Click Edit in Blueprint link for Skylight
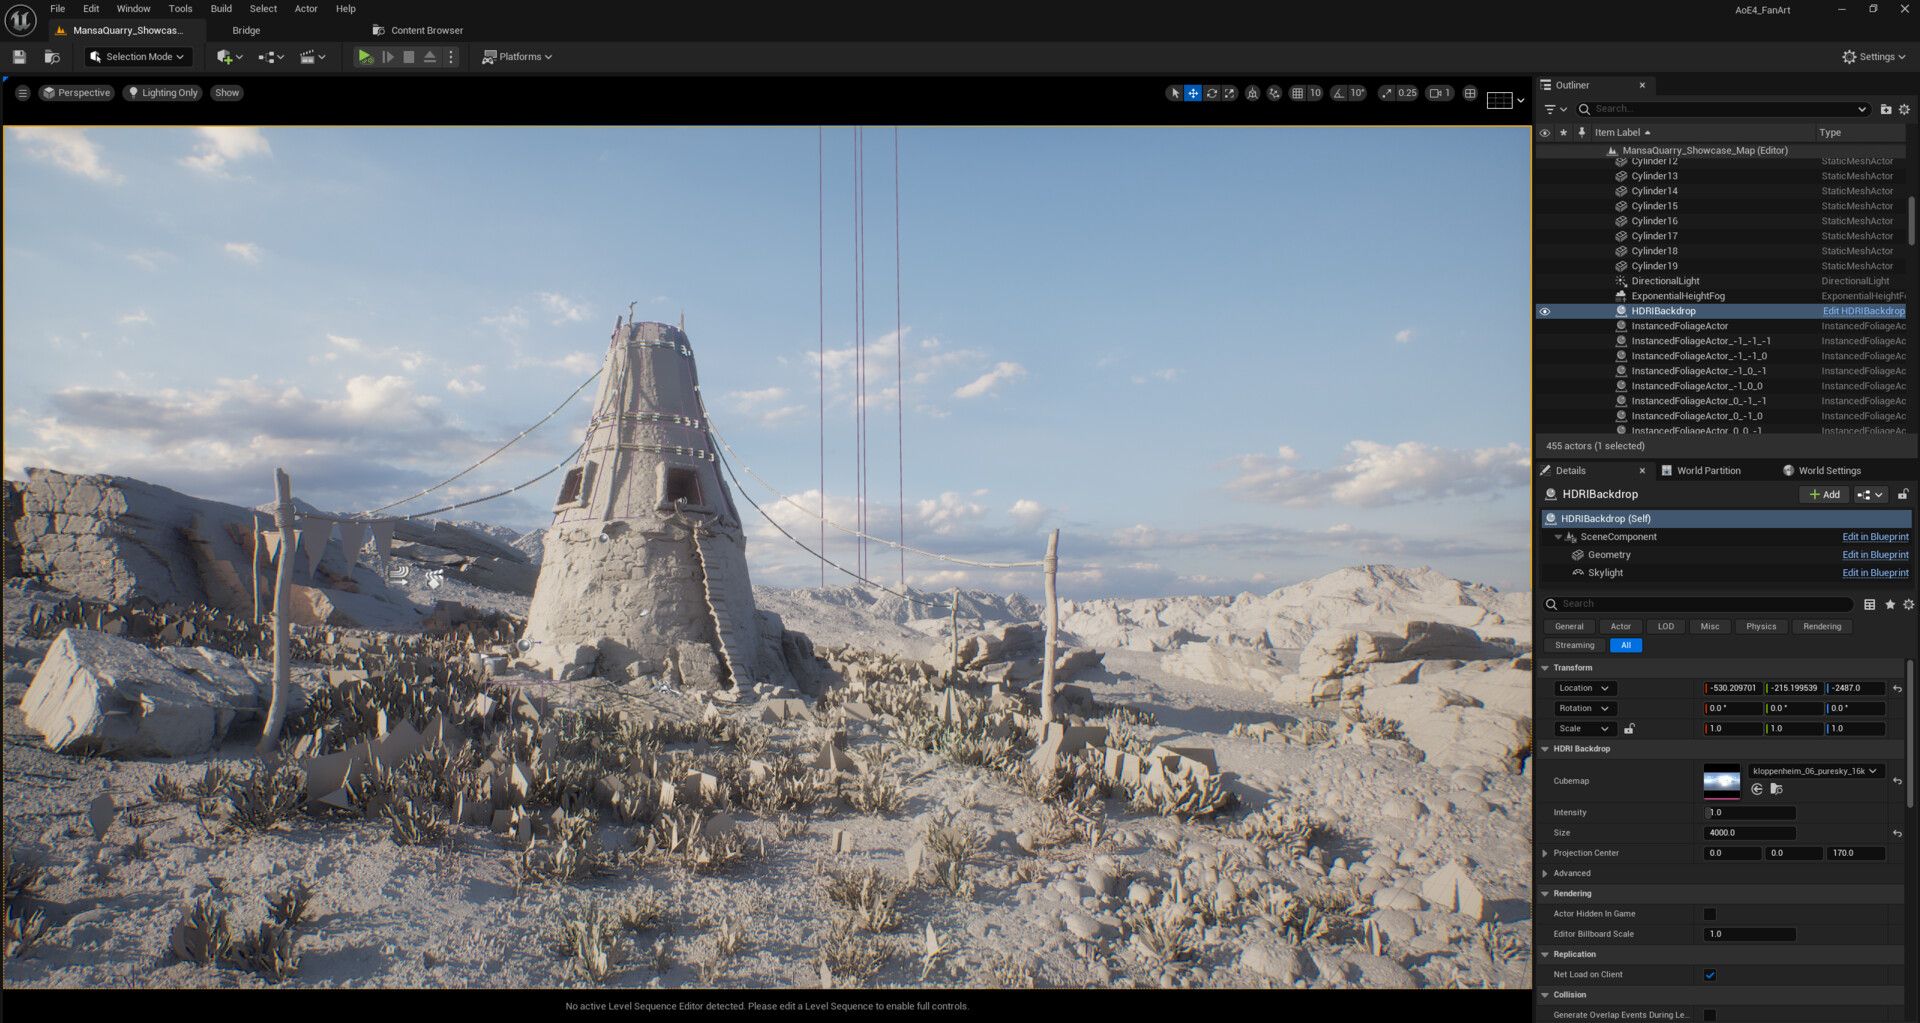Screen dimensions: 1920x1023 point(1875,573)
